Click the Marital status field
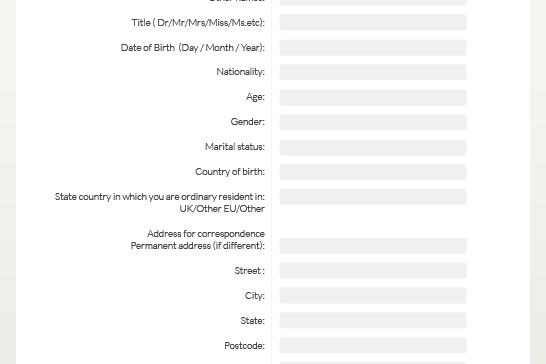 click(373, 147)
